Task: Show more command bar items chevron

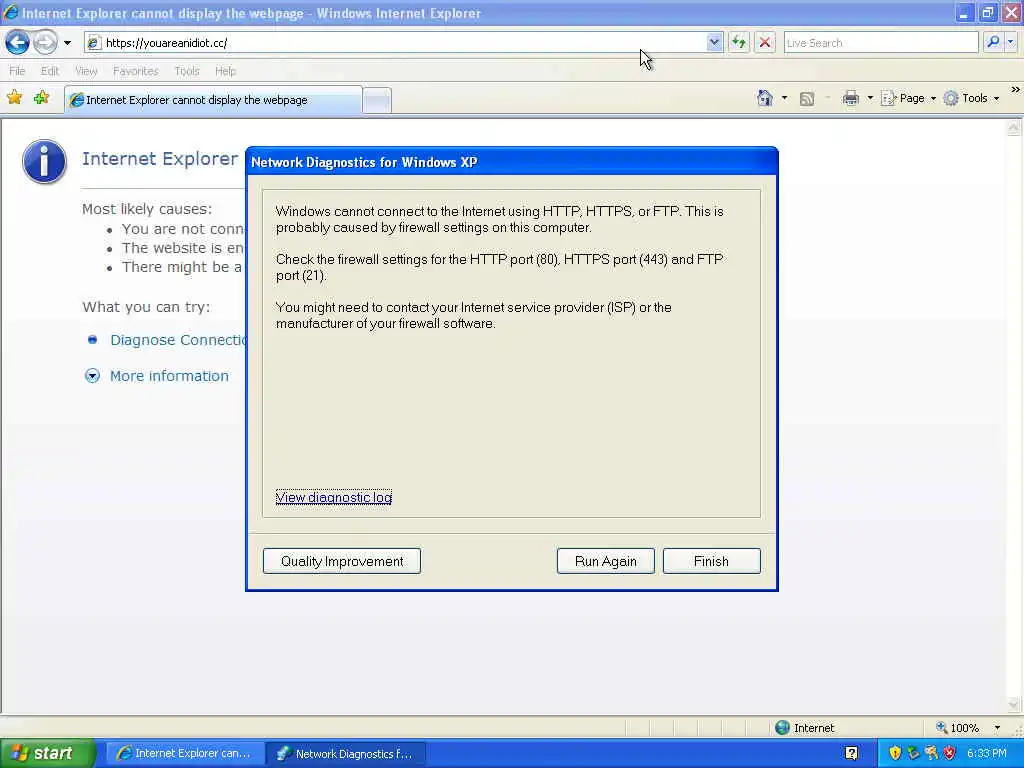Action: (x=1015, y=89)
